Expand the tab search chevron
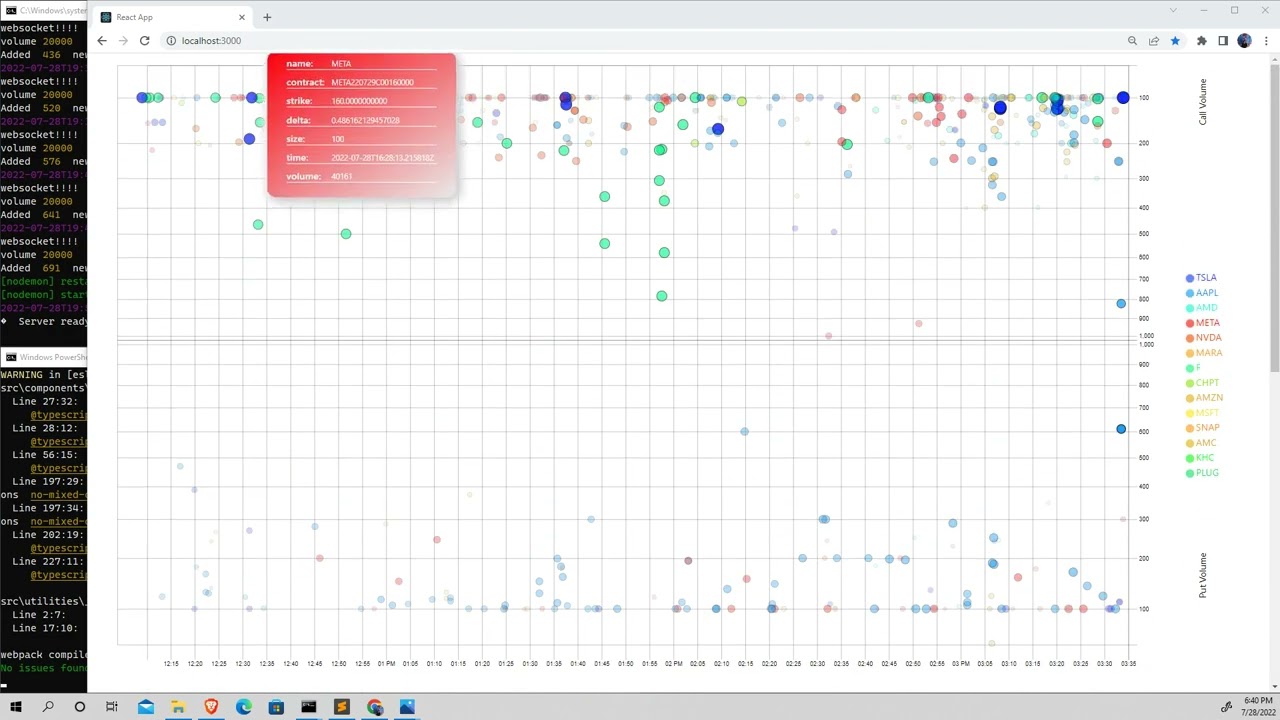 pyautogui.click(x=1173, y=10)
